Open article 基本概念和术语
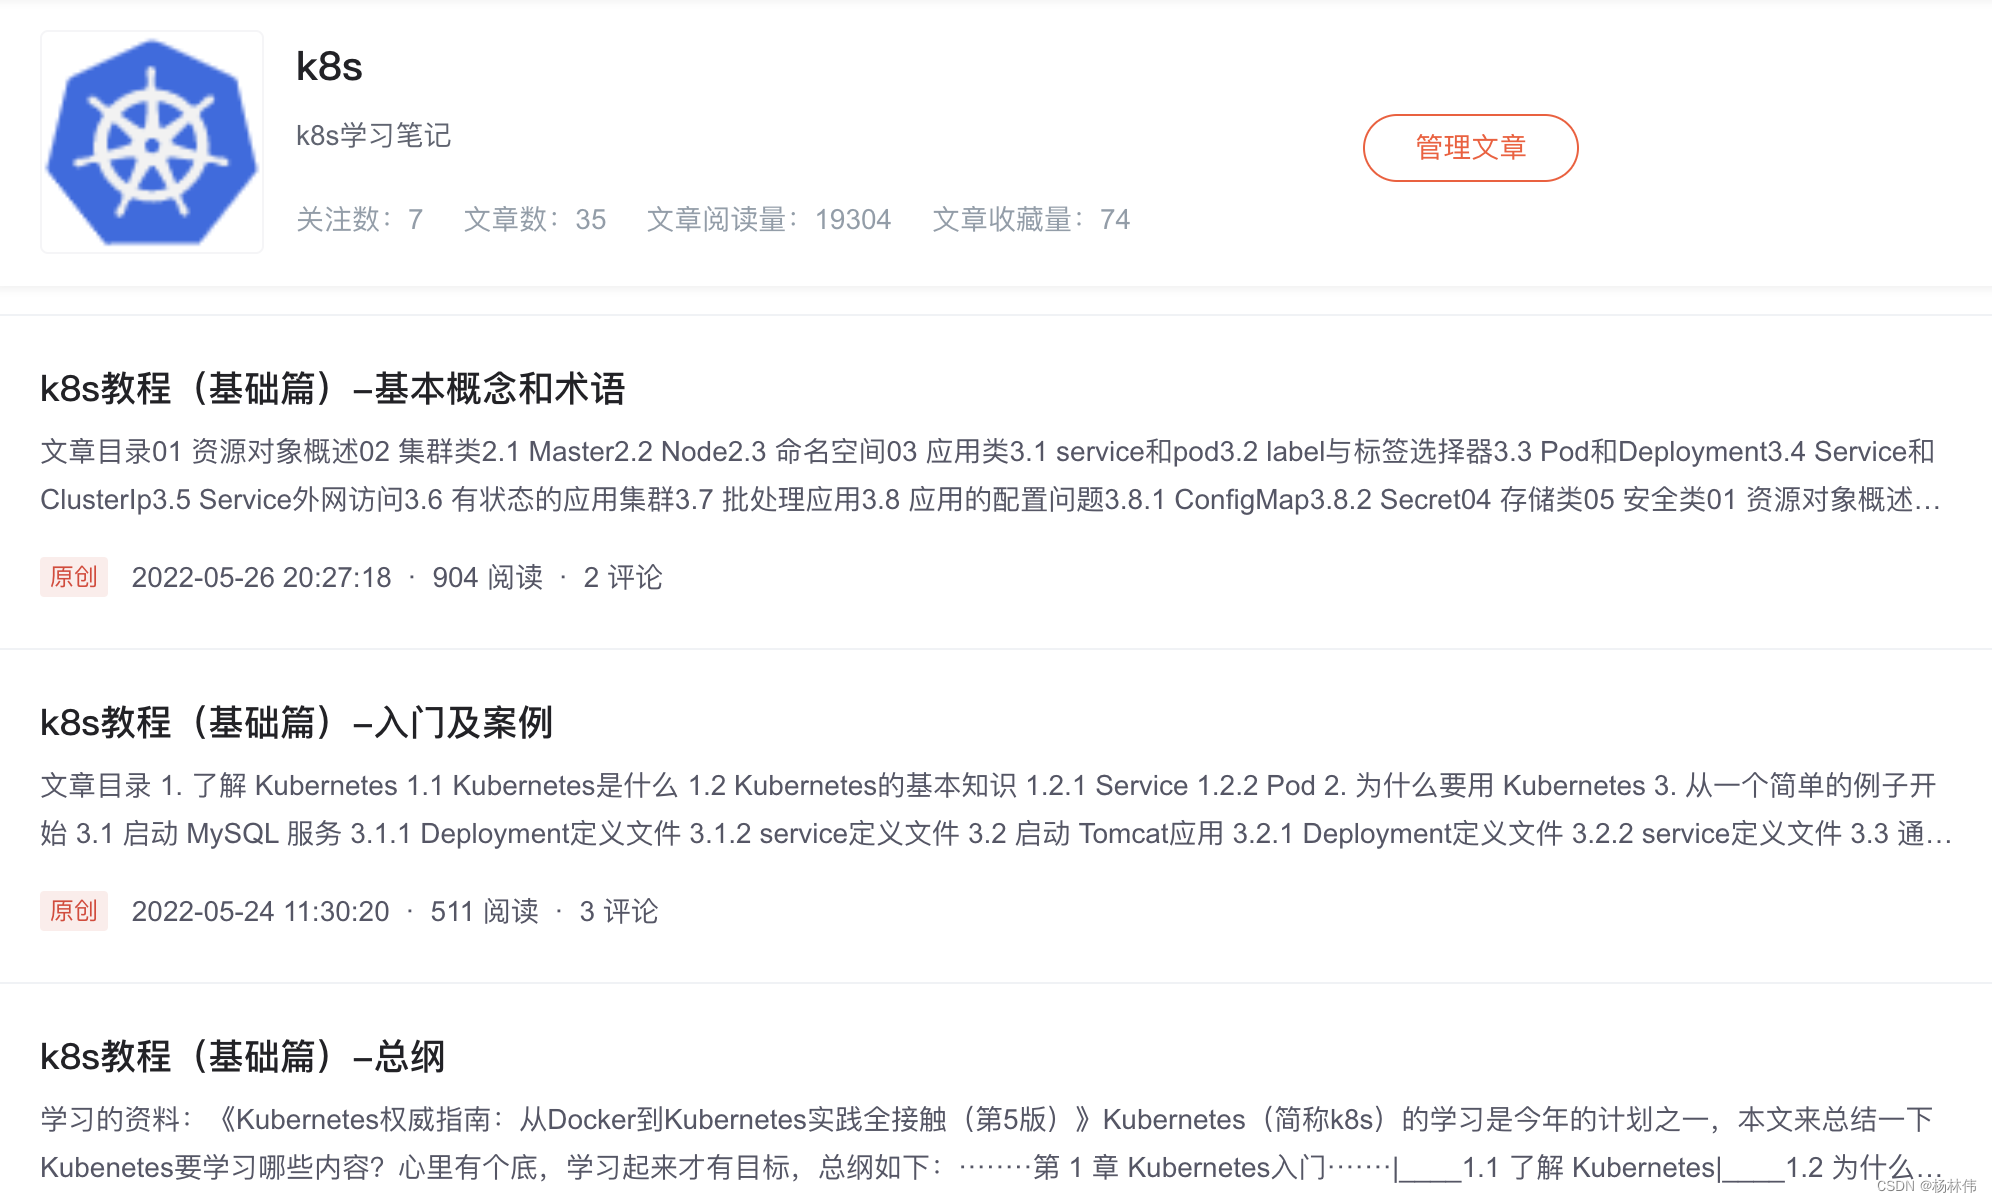 pos(332,388)
